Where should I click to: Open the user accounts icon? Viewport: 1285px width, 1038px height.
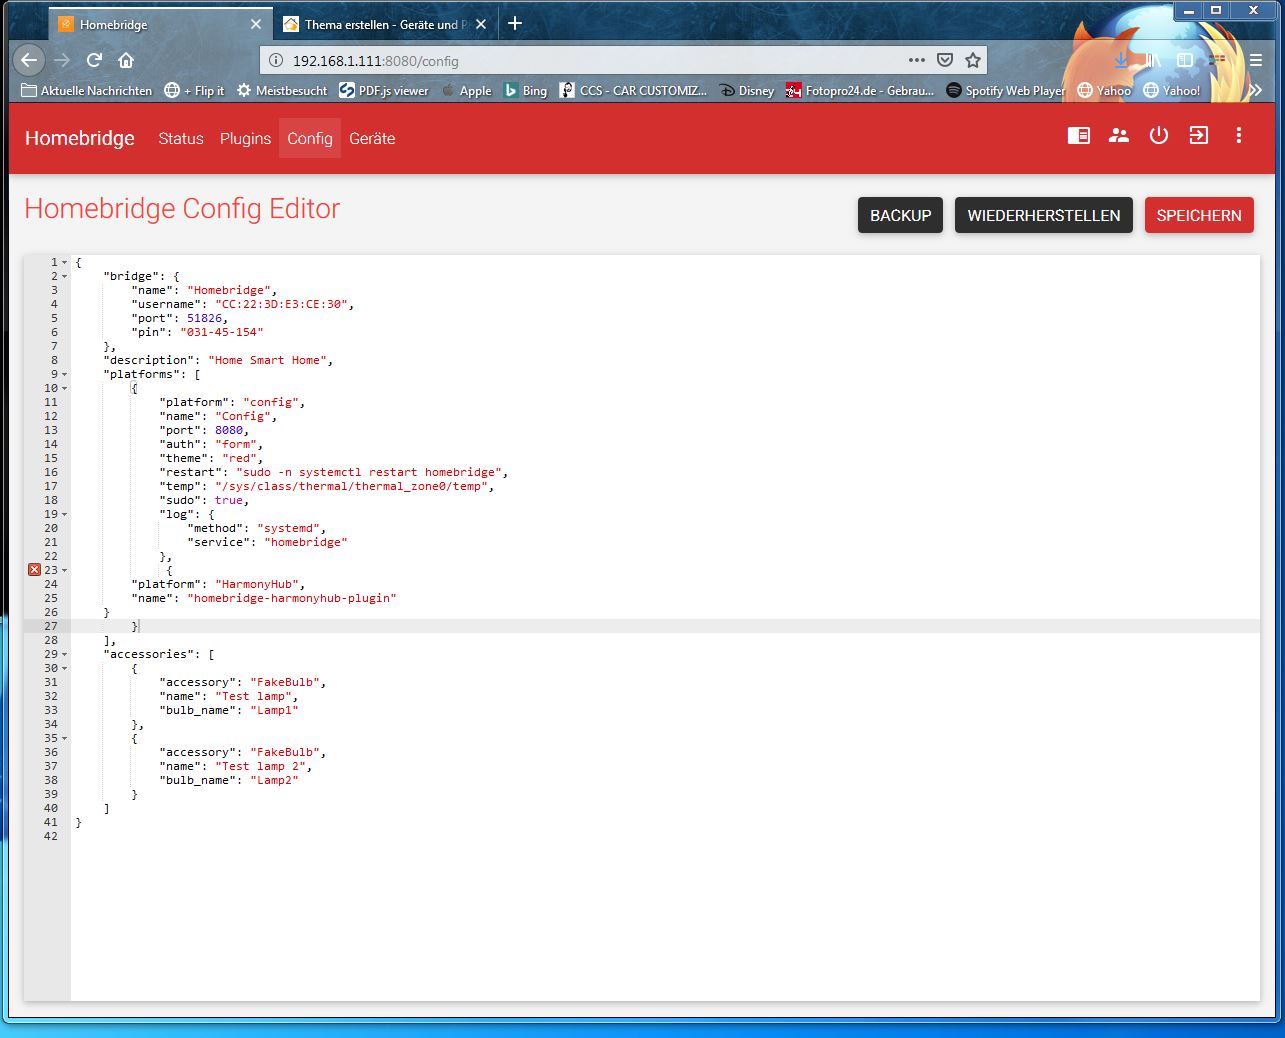point(1118,136)
